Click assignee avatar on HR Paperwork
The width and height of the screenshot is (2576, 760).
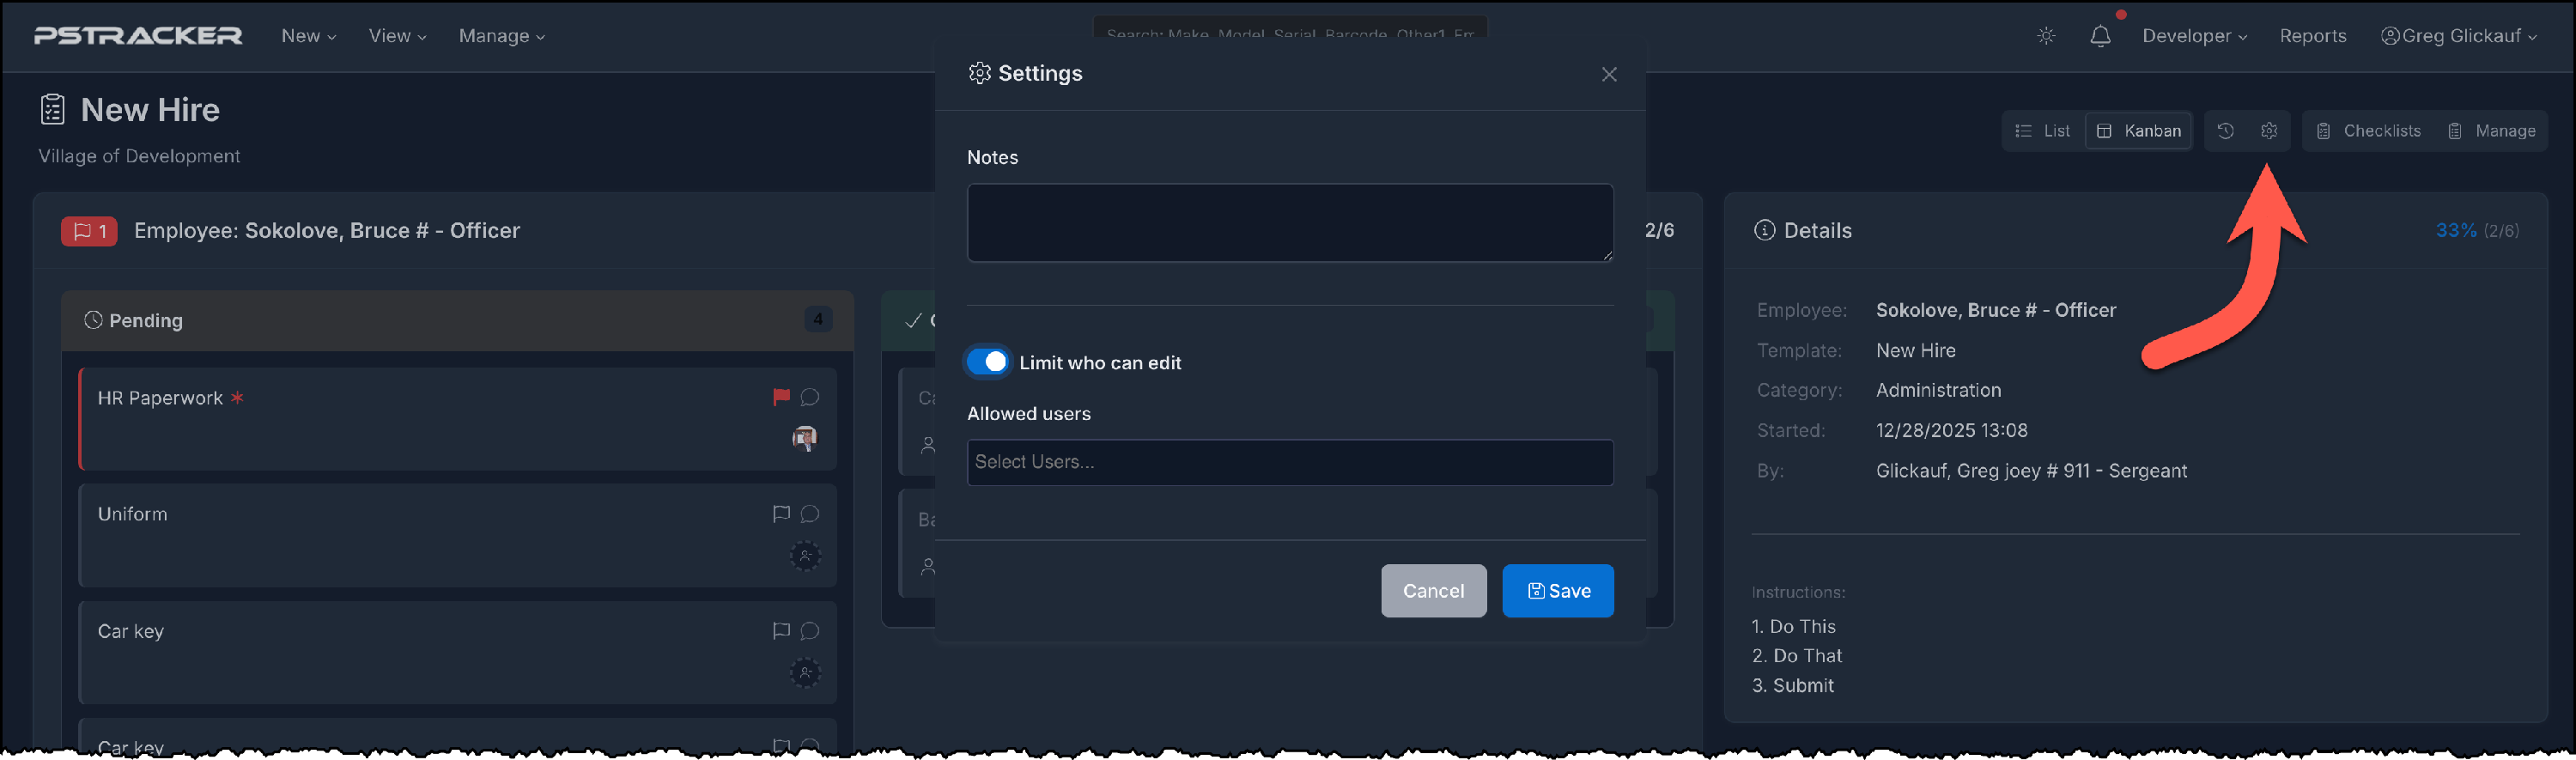[x=805, y=438]
